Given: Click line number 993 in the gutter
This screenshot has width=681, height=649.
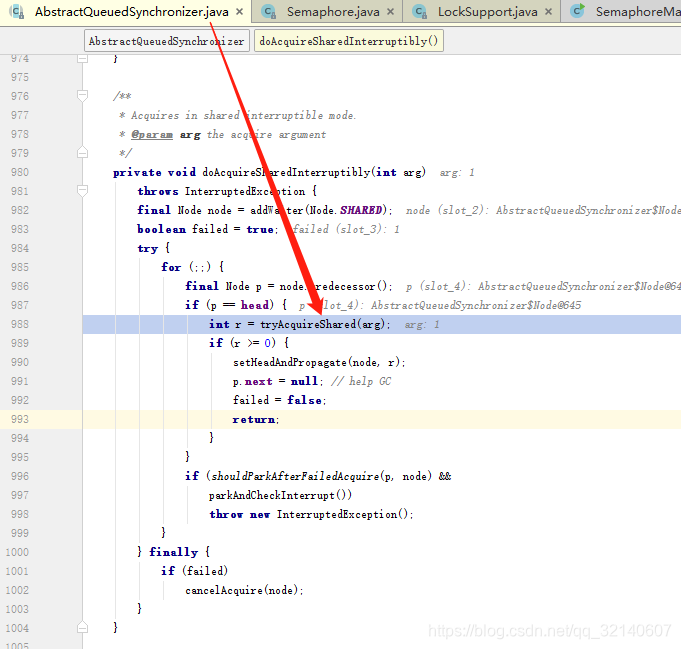Looking at the screenshot, I should pos(20,419).
